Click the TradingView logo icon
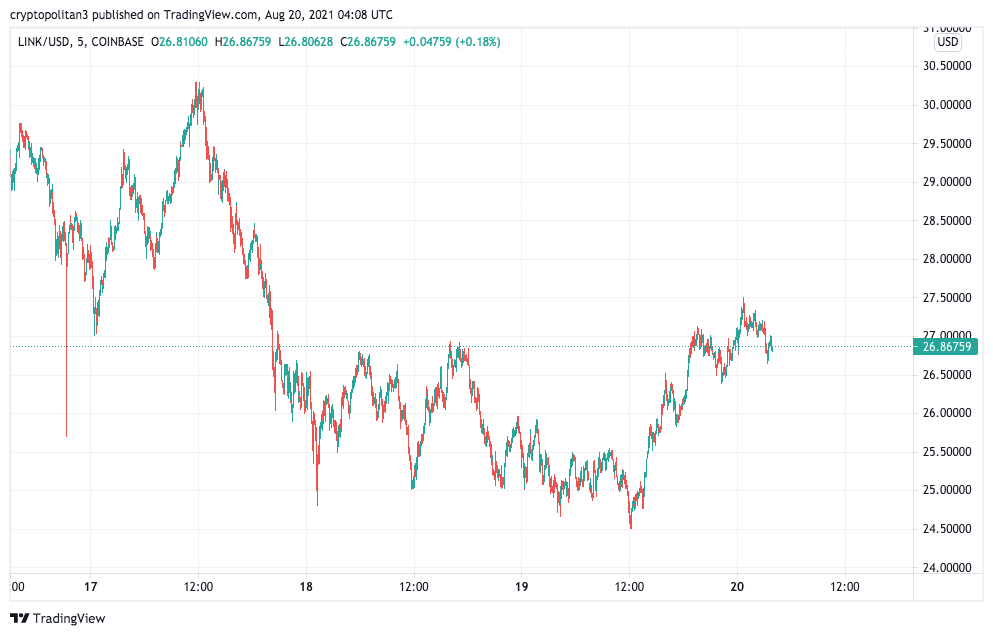The image size is (993, 636). click(x=20, y=618)
